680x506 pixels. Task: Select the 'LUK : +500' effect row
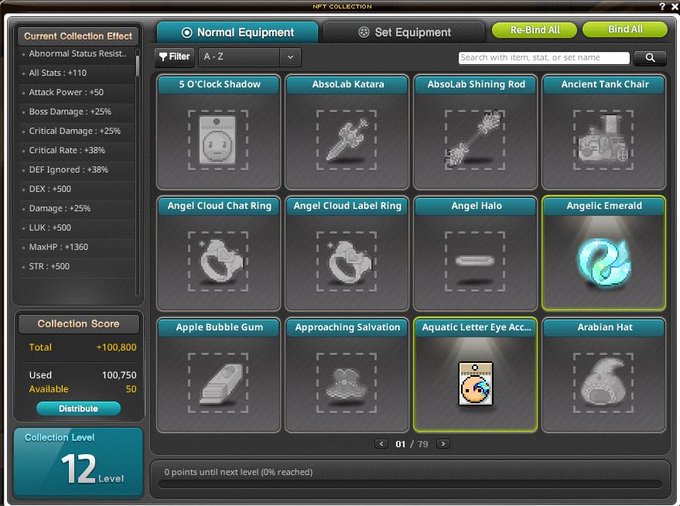(x=76, y=228)
